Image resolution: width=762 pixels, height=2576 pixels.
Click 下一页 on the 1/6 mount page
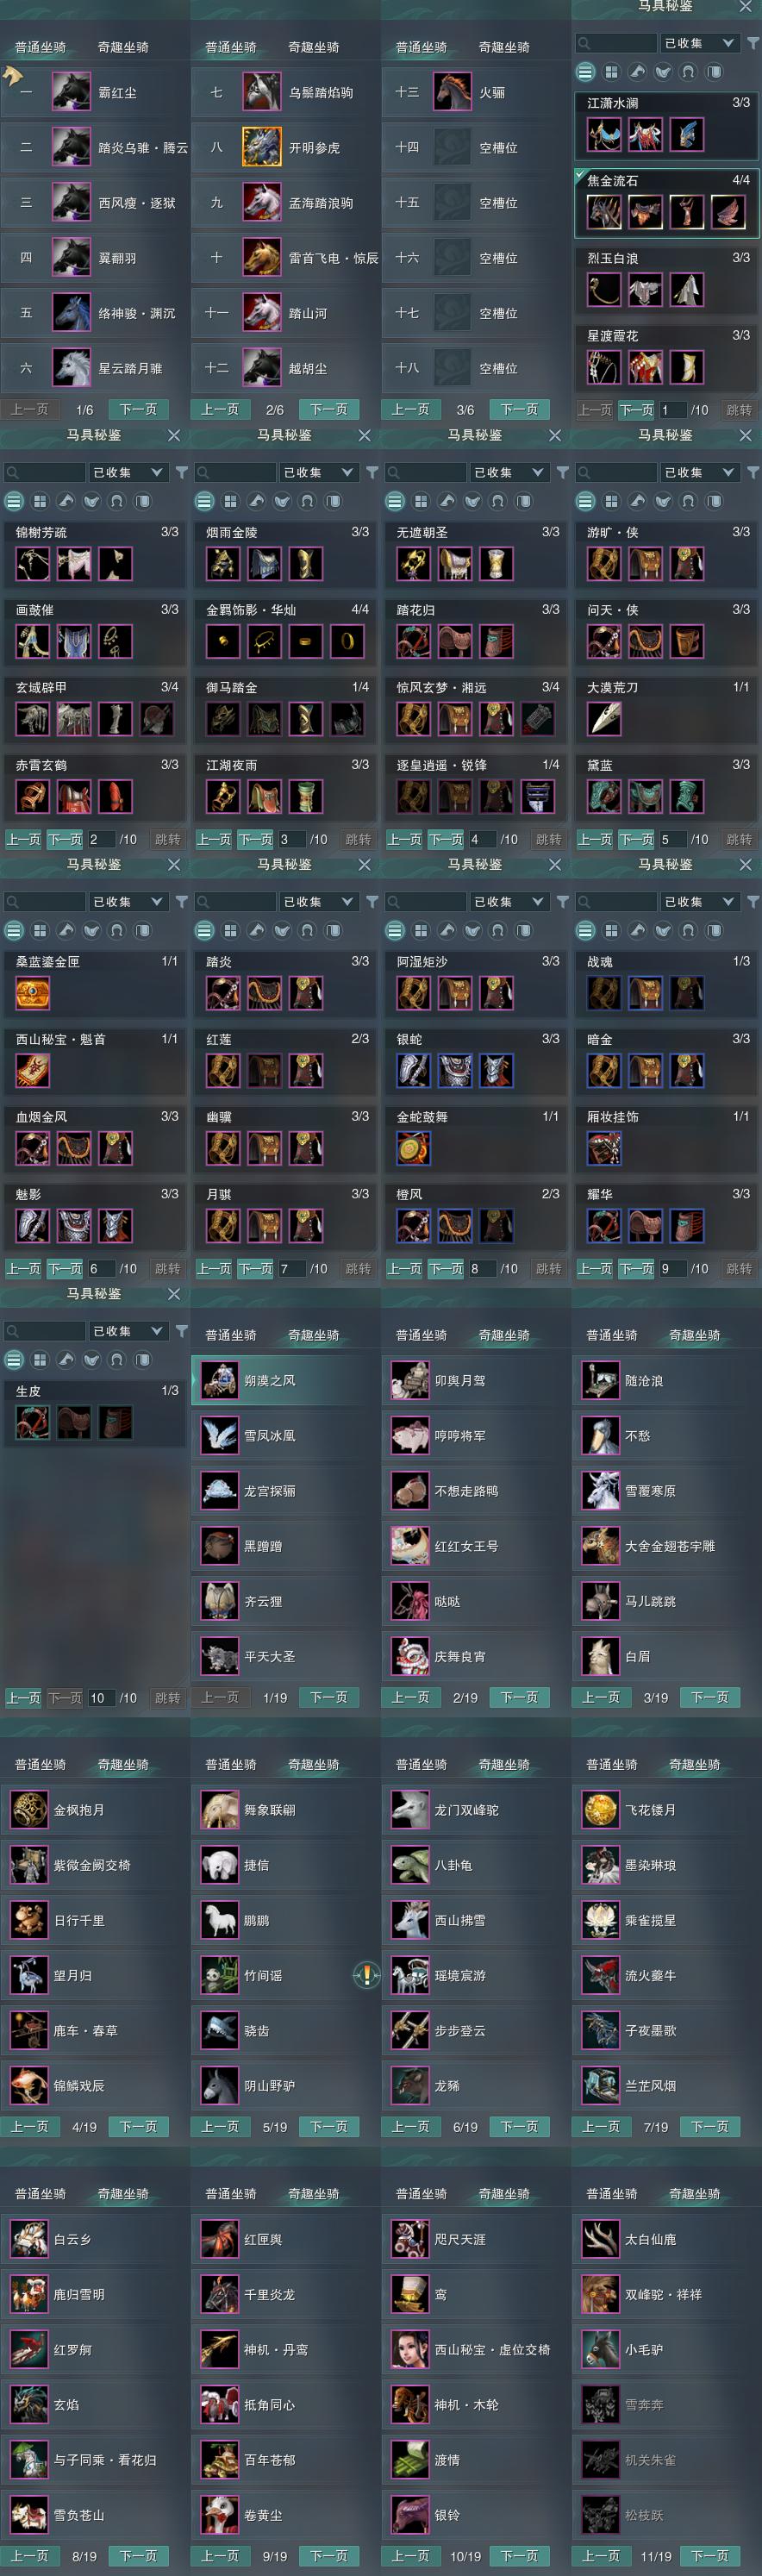[138, 409]
